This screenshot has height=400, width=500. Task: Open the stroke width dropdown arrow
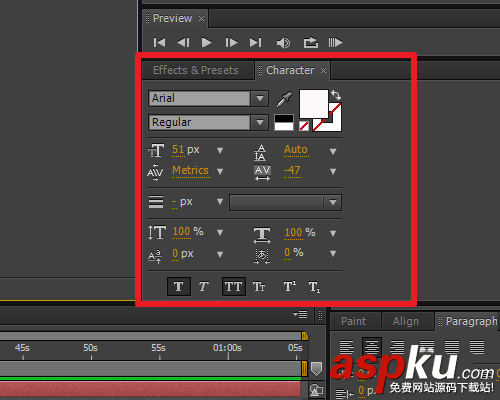click(220, 201)
